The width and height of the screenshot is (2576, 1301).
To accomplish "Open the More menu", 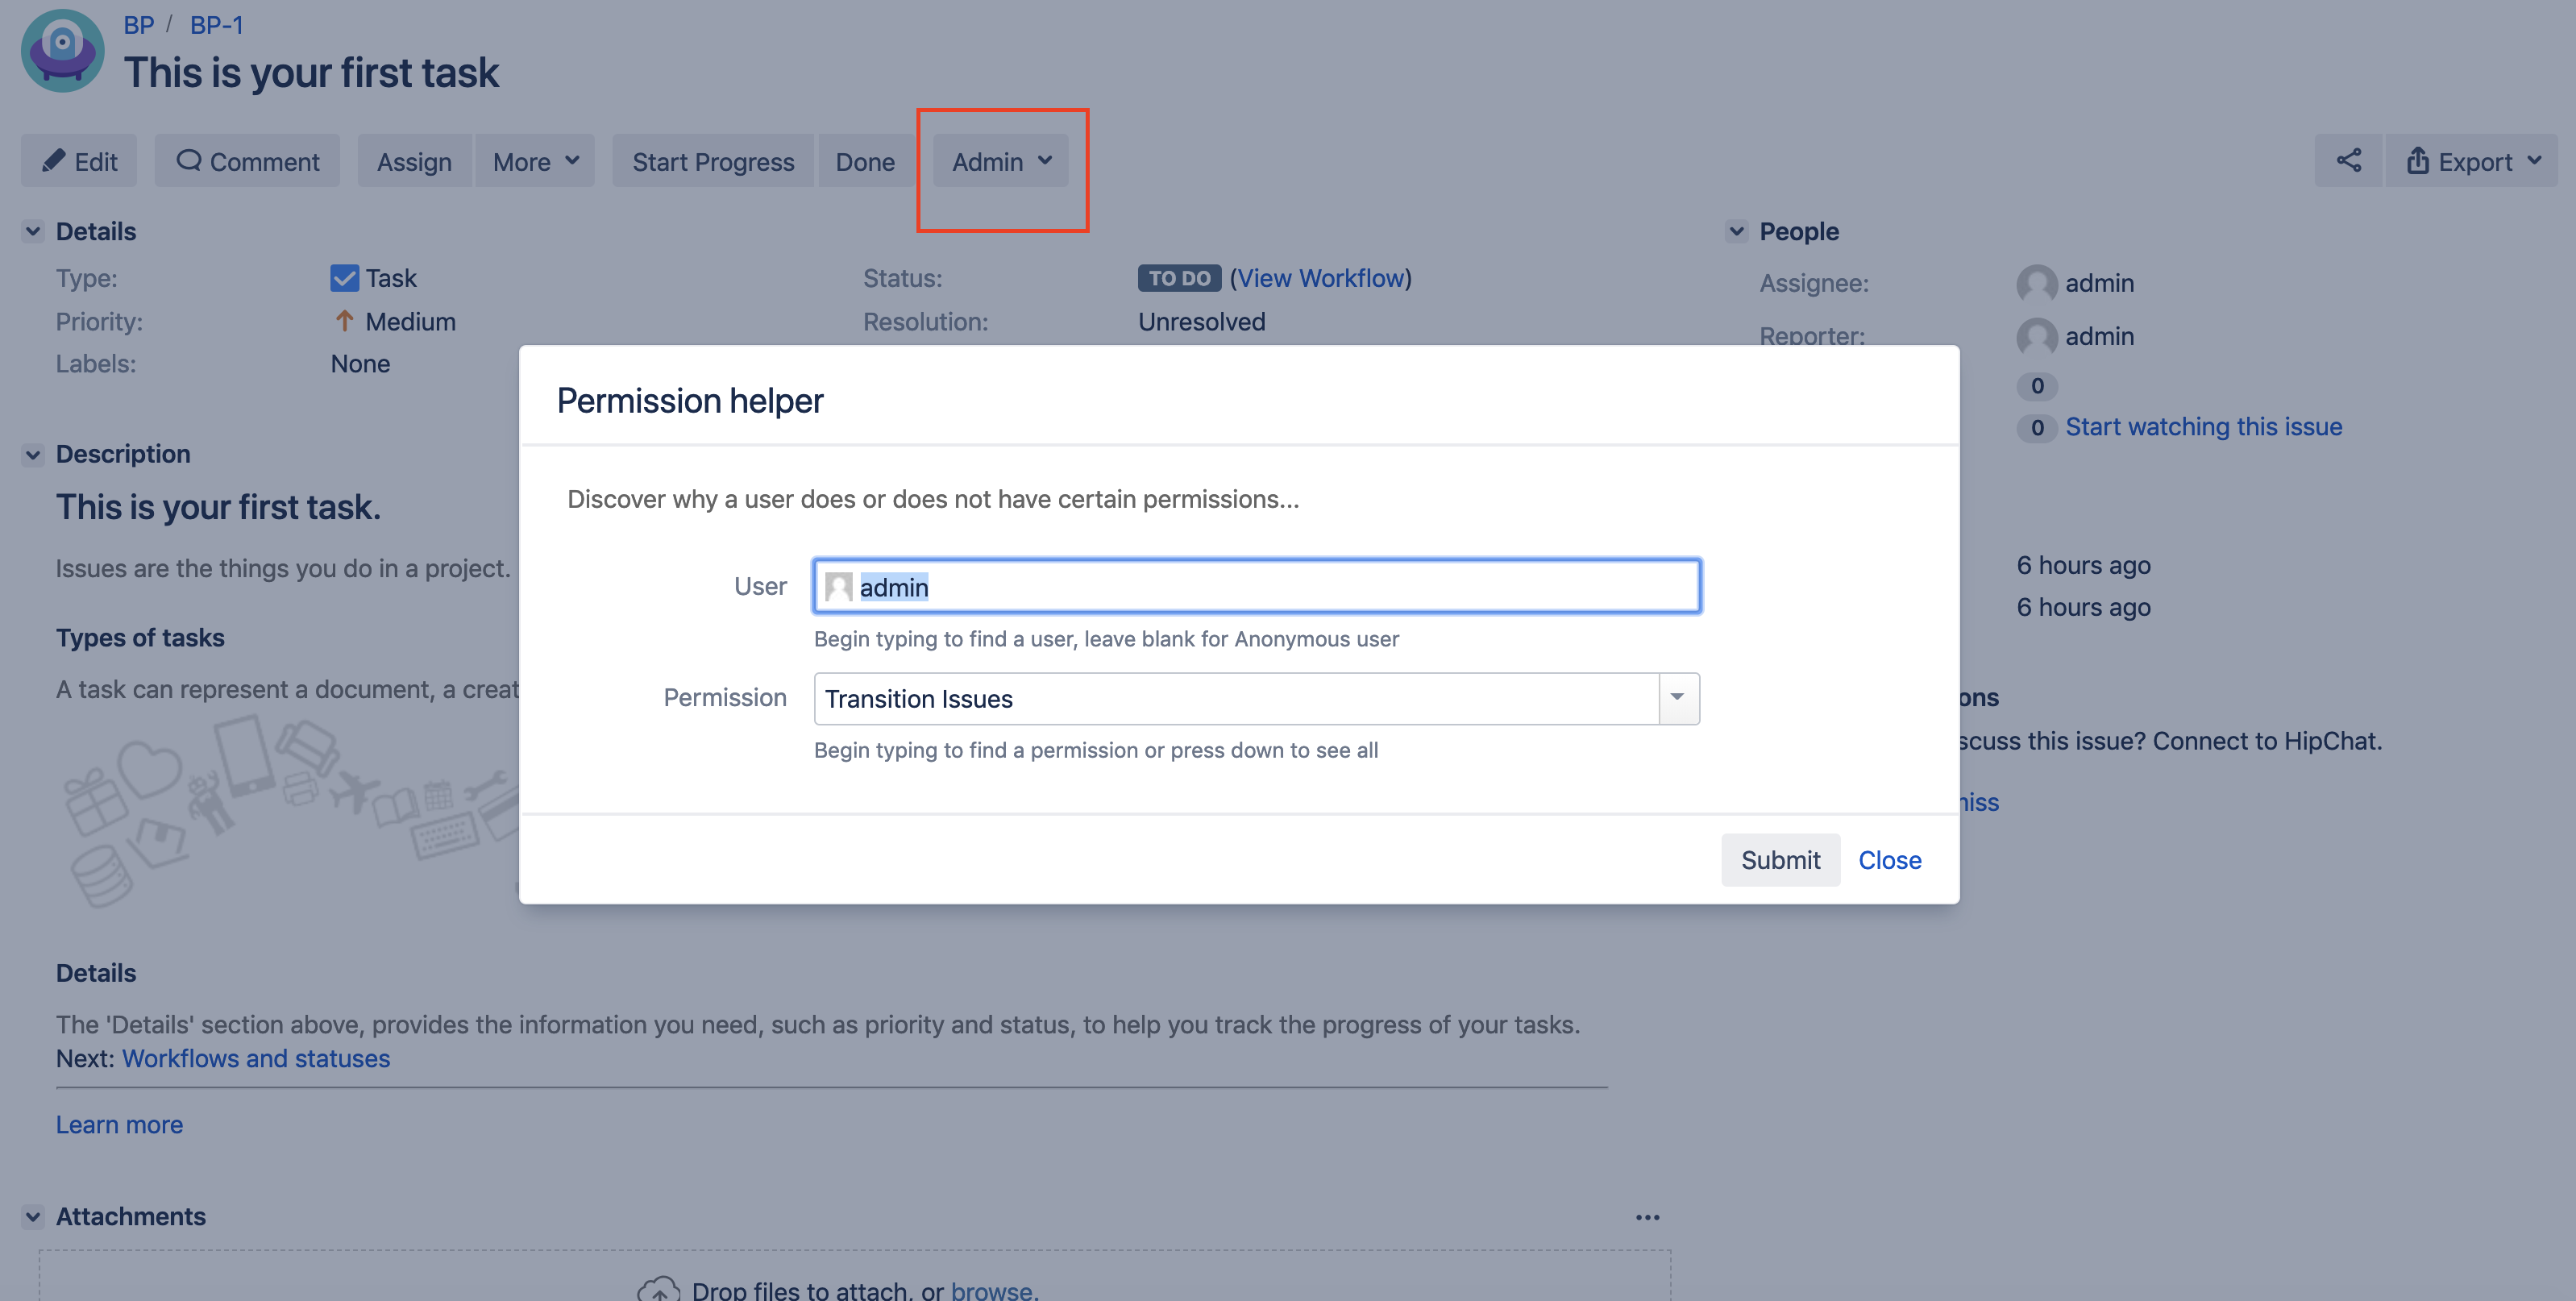I will [x=534, y=160].
